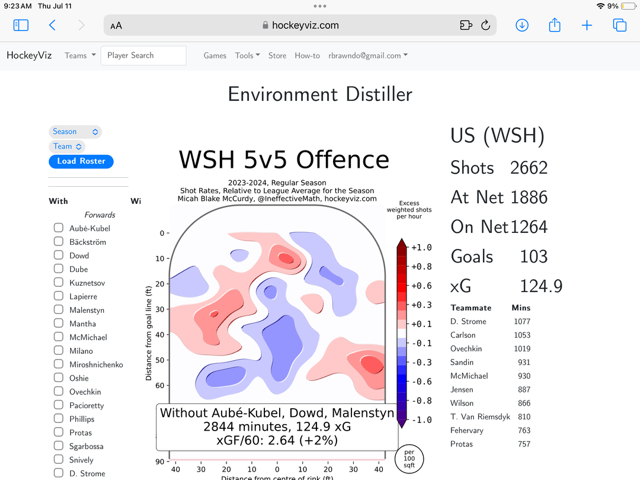Add a new Safari tab
640x480 pixels.
(x=587, y=25)
